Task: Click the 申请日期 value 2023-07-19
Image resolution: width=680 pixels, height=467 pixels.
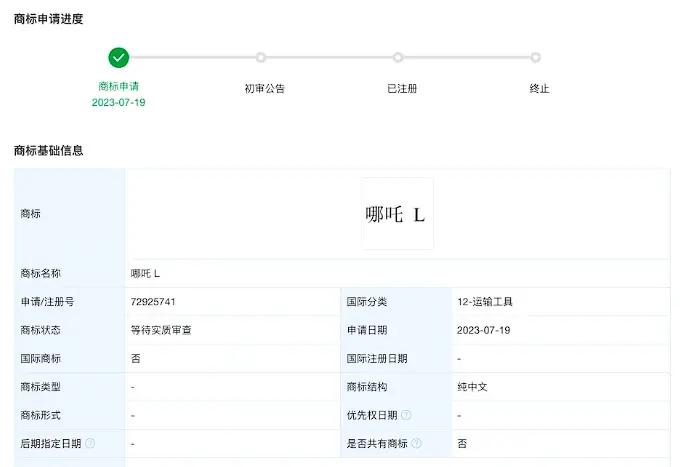Action: tap(483, 330)
